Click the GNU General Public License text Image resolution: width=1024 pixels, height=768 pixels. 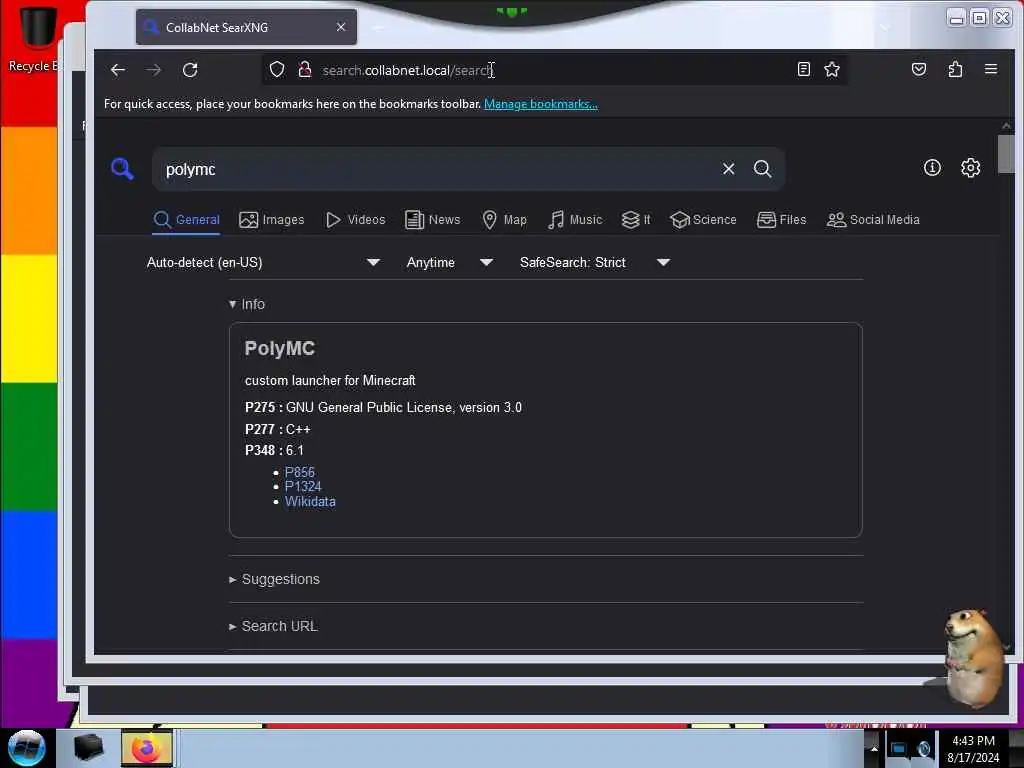click(404, 408)
